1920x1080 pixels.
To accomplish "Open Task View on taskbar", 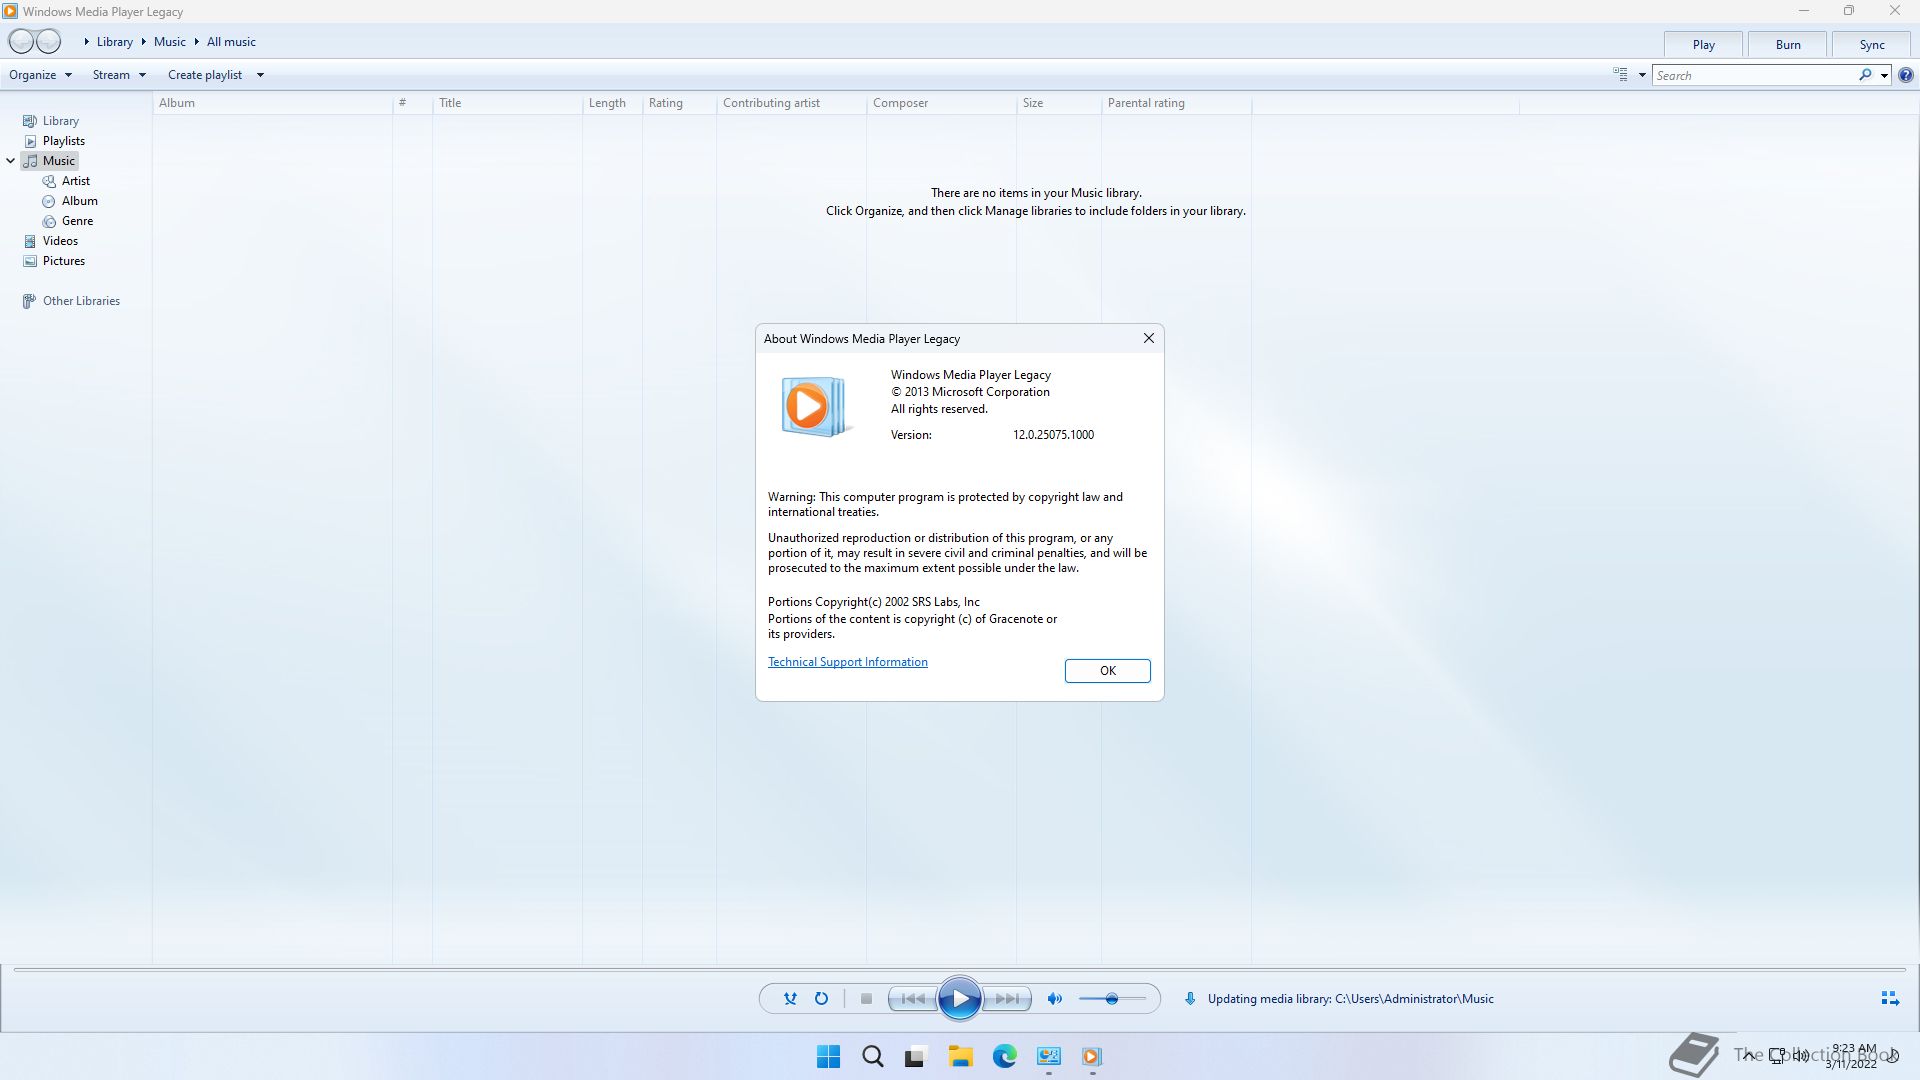I will (x=915, y=1057).
